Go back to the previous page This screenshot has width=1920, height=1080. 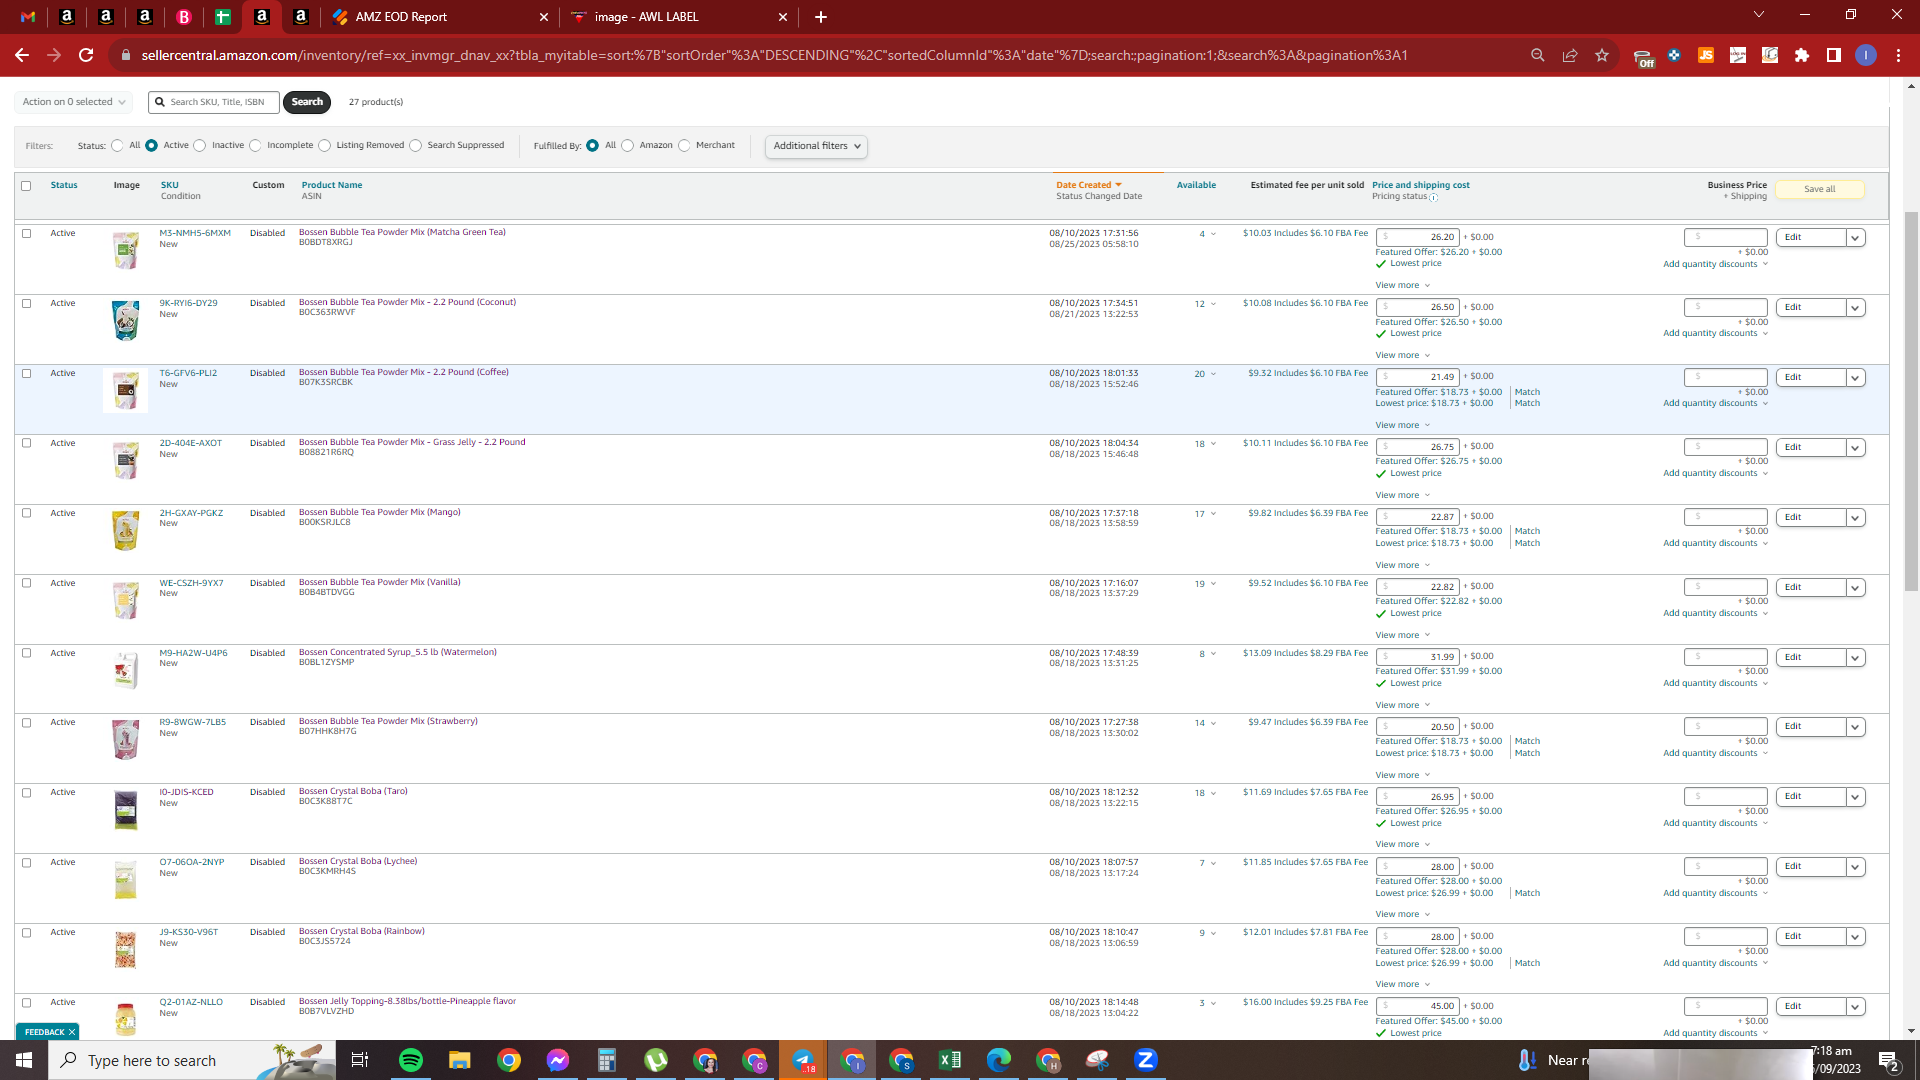[x=22, y=55]
